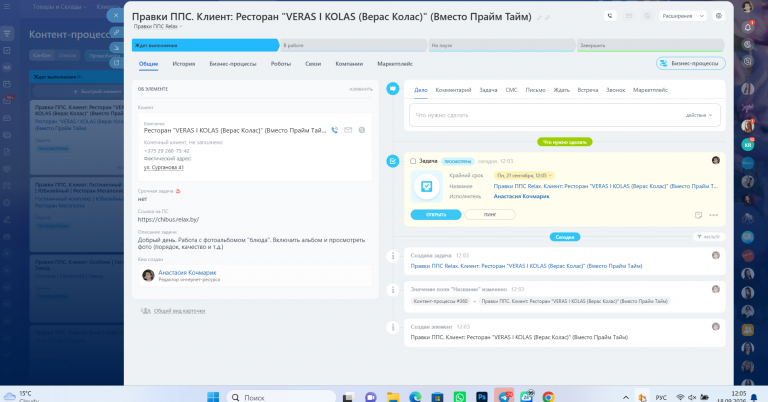Select the Комментарий timeline tab
Viewport: 768px width, 402px height.
click(x=453, y=90)
